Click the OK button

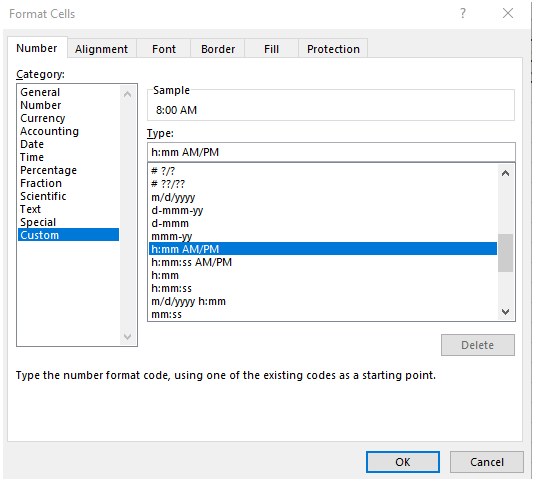(x=403, y=462)
